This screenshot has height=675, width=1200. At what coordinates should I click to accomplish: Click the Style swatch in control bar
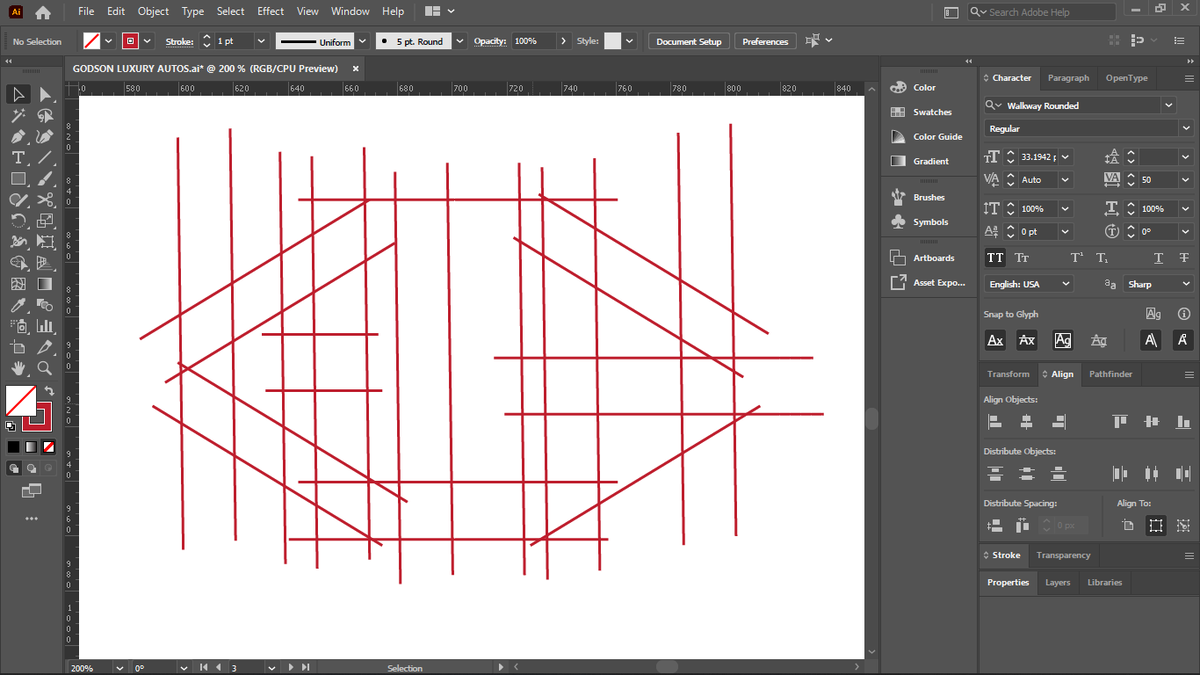click(612, 41)
